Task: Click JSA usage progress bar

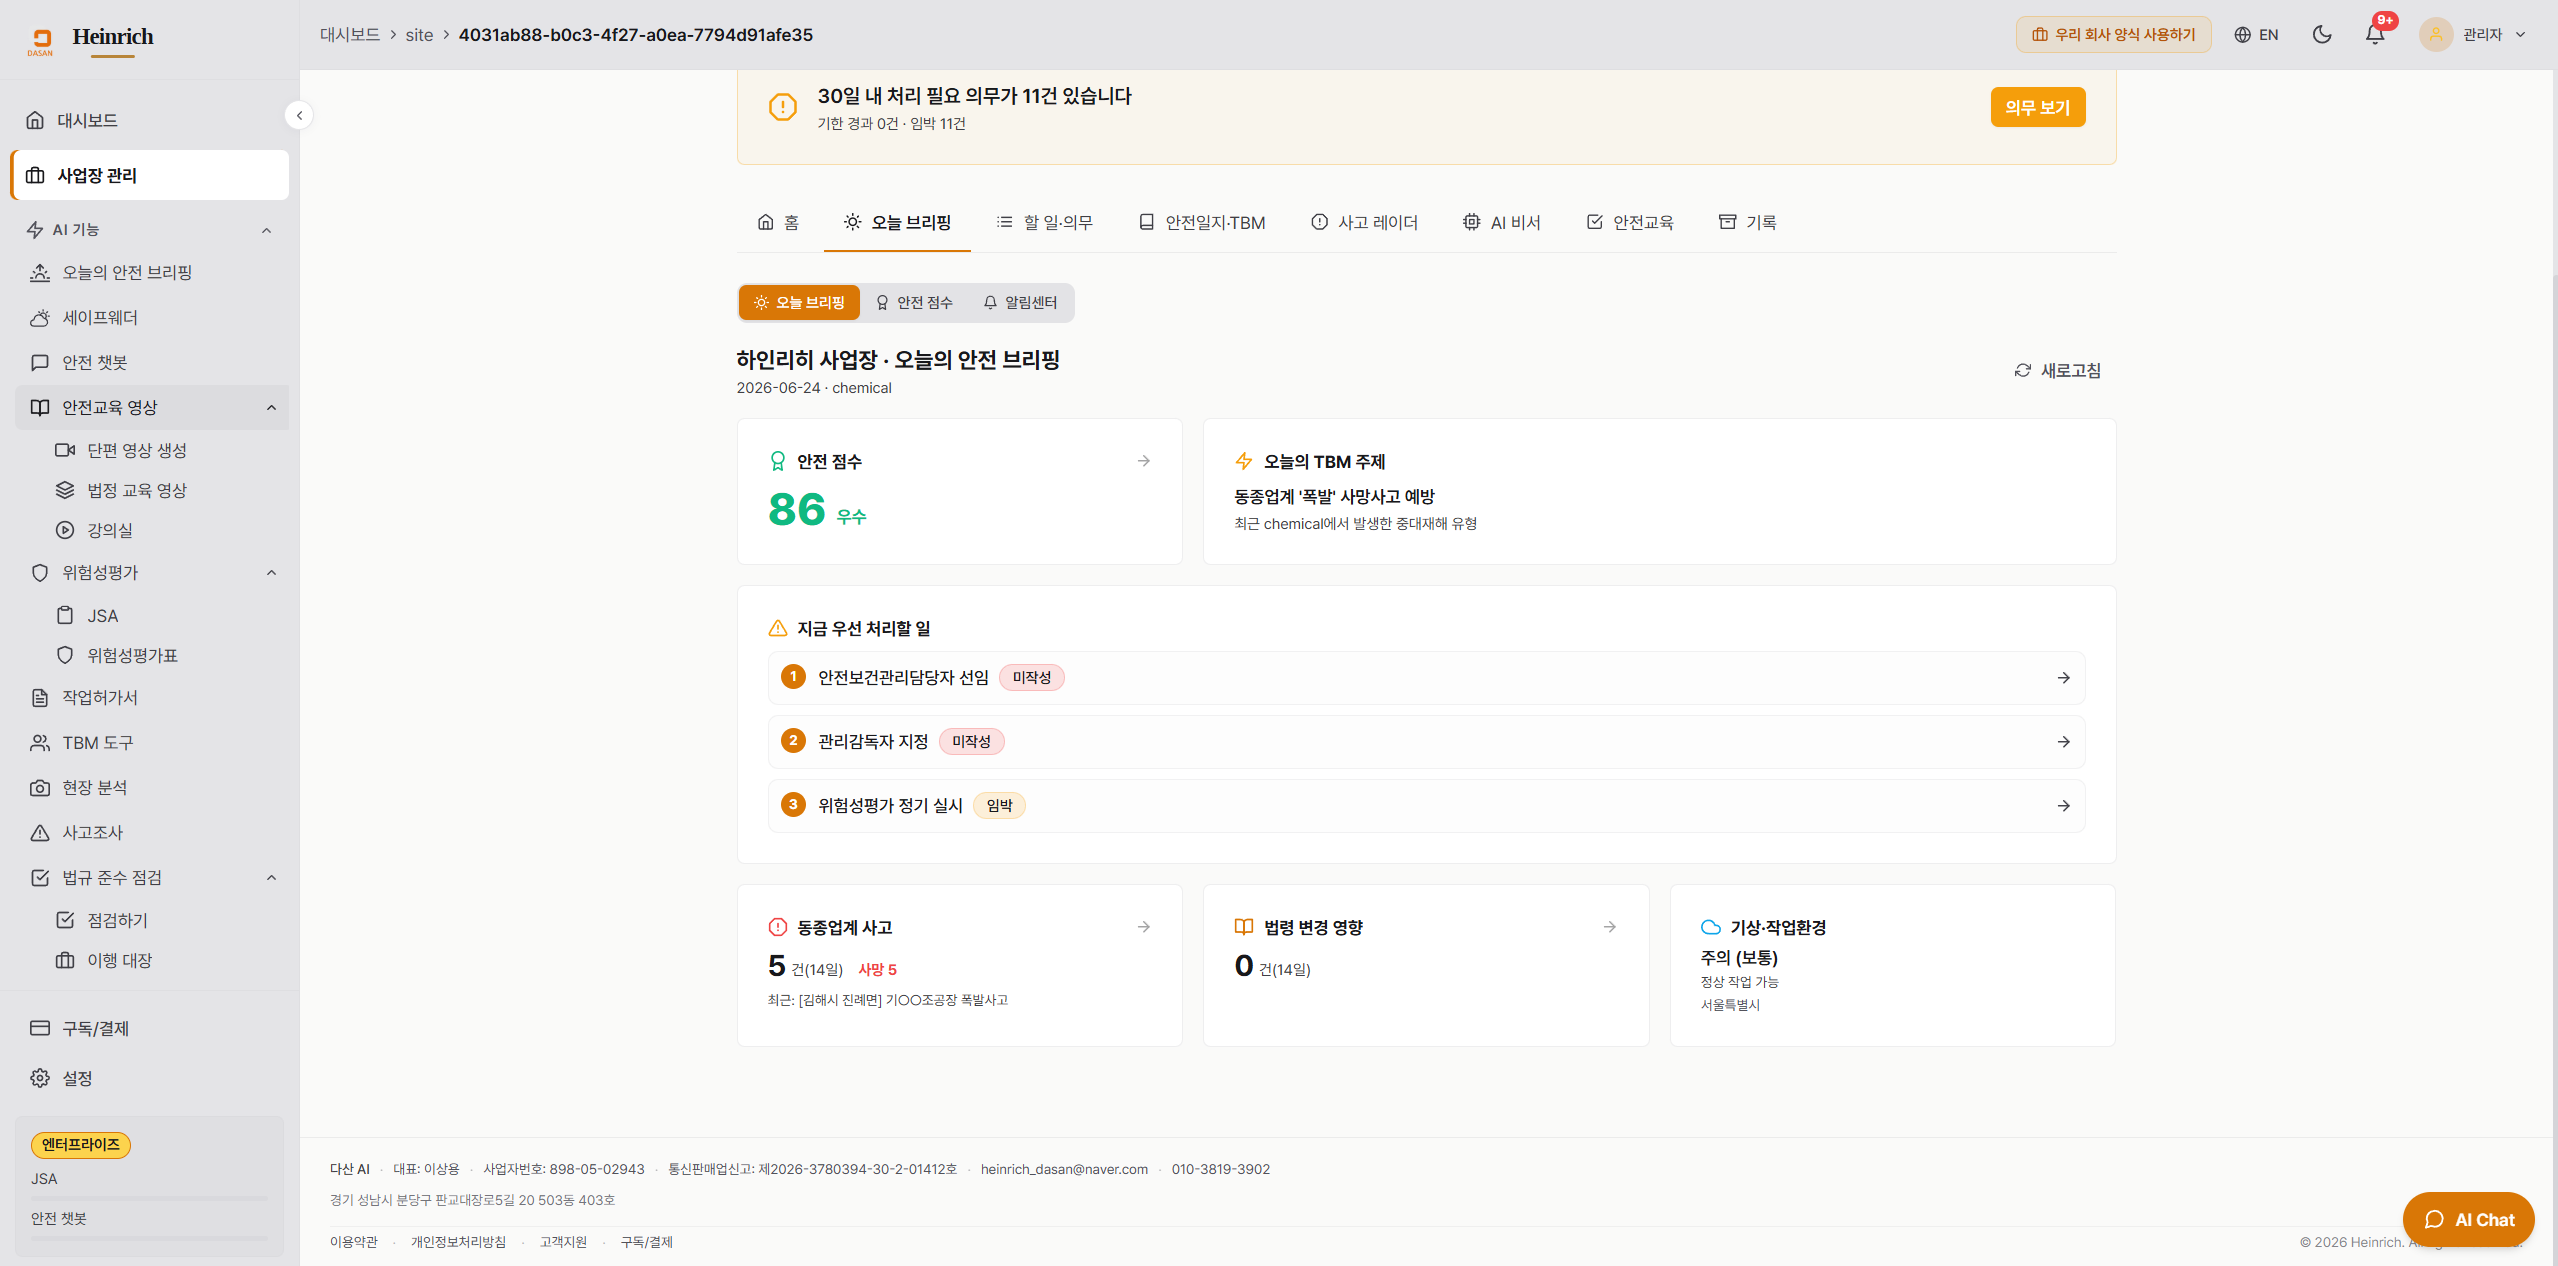Action: [x=149, y=1198]
